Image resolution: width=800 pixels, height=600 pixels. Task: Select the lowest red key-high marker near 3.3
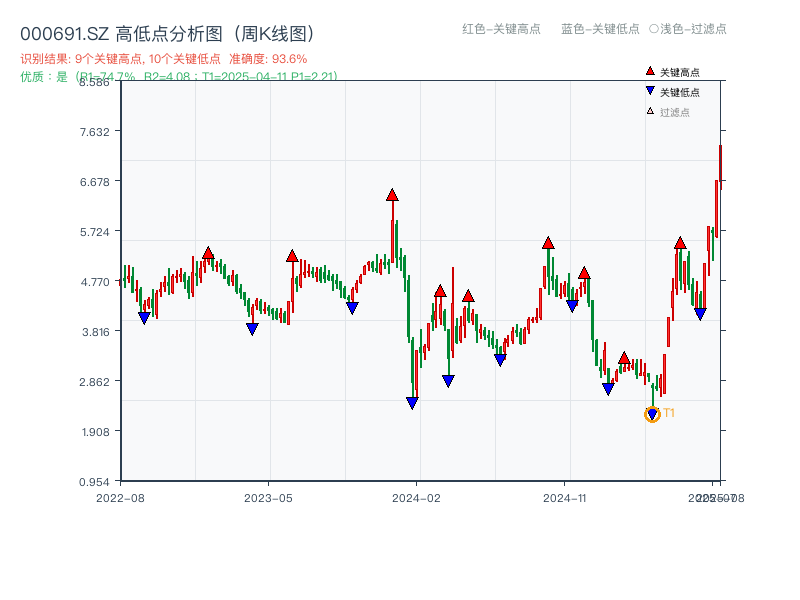pos(623,358)
